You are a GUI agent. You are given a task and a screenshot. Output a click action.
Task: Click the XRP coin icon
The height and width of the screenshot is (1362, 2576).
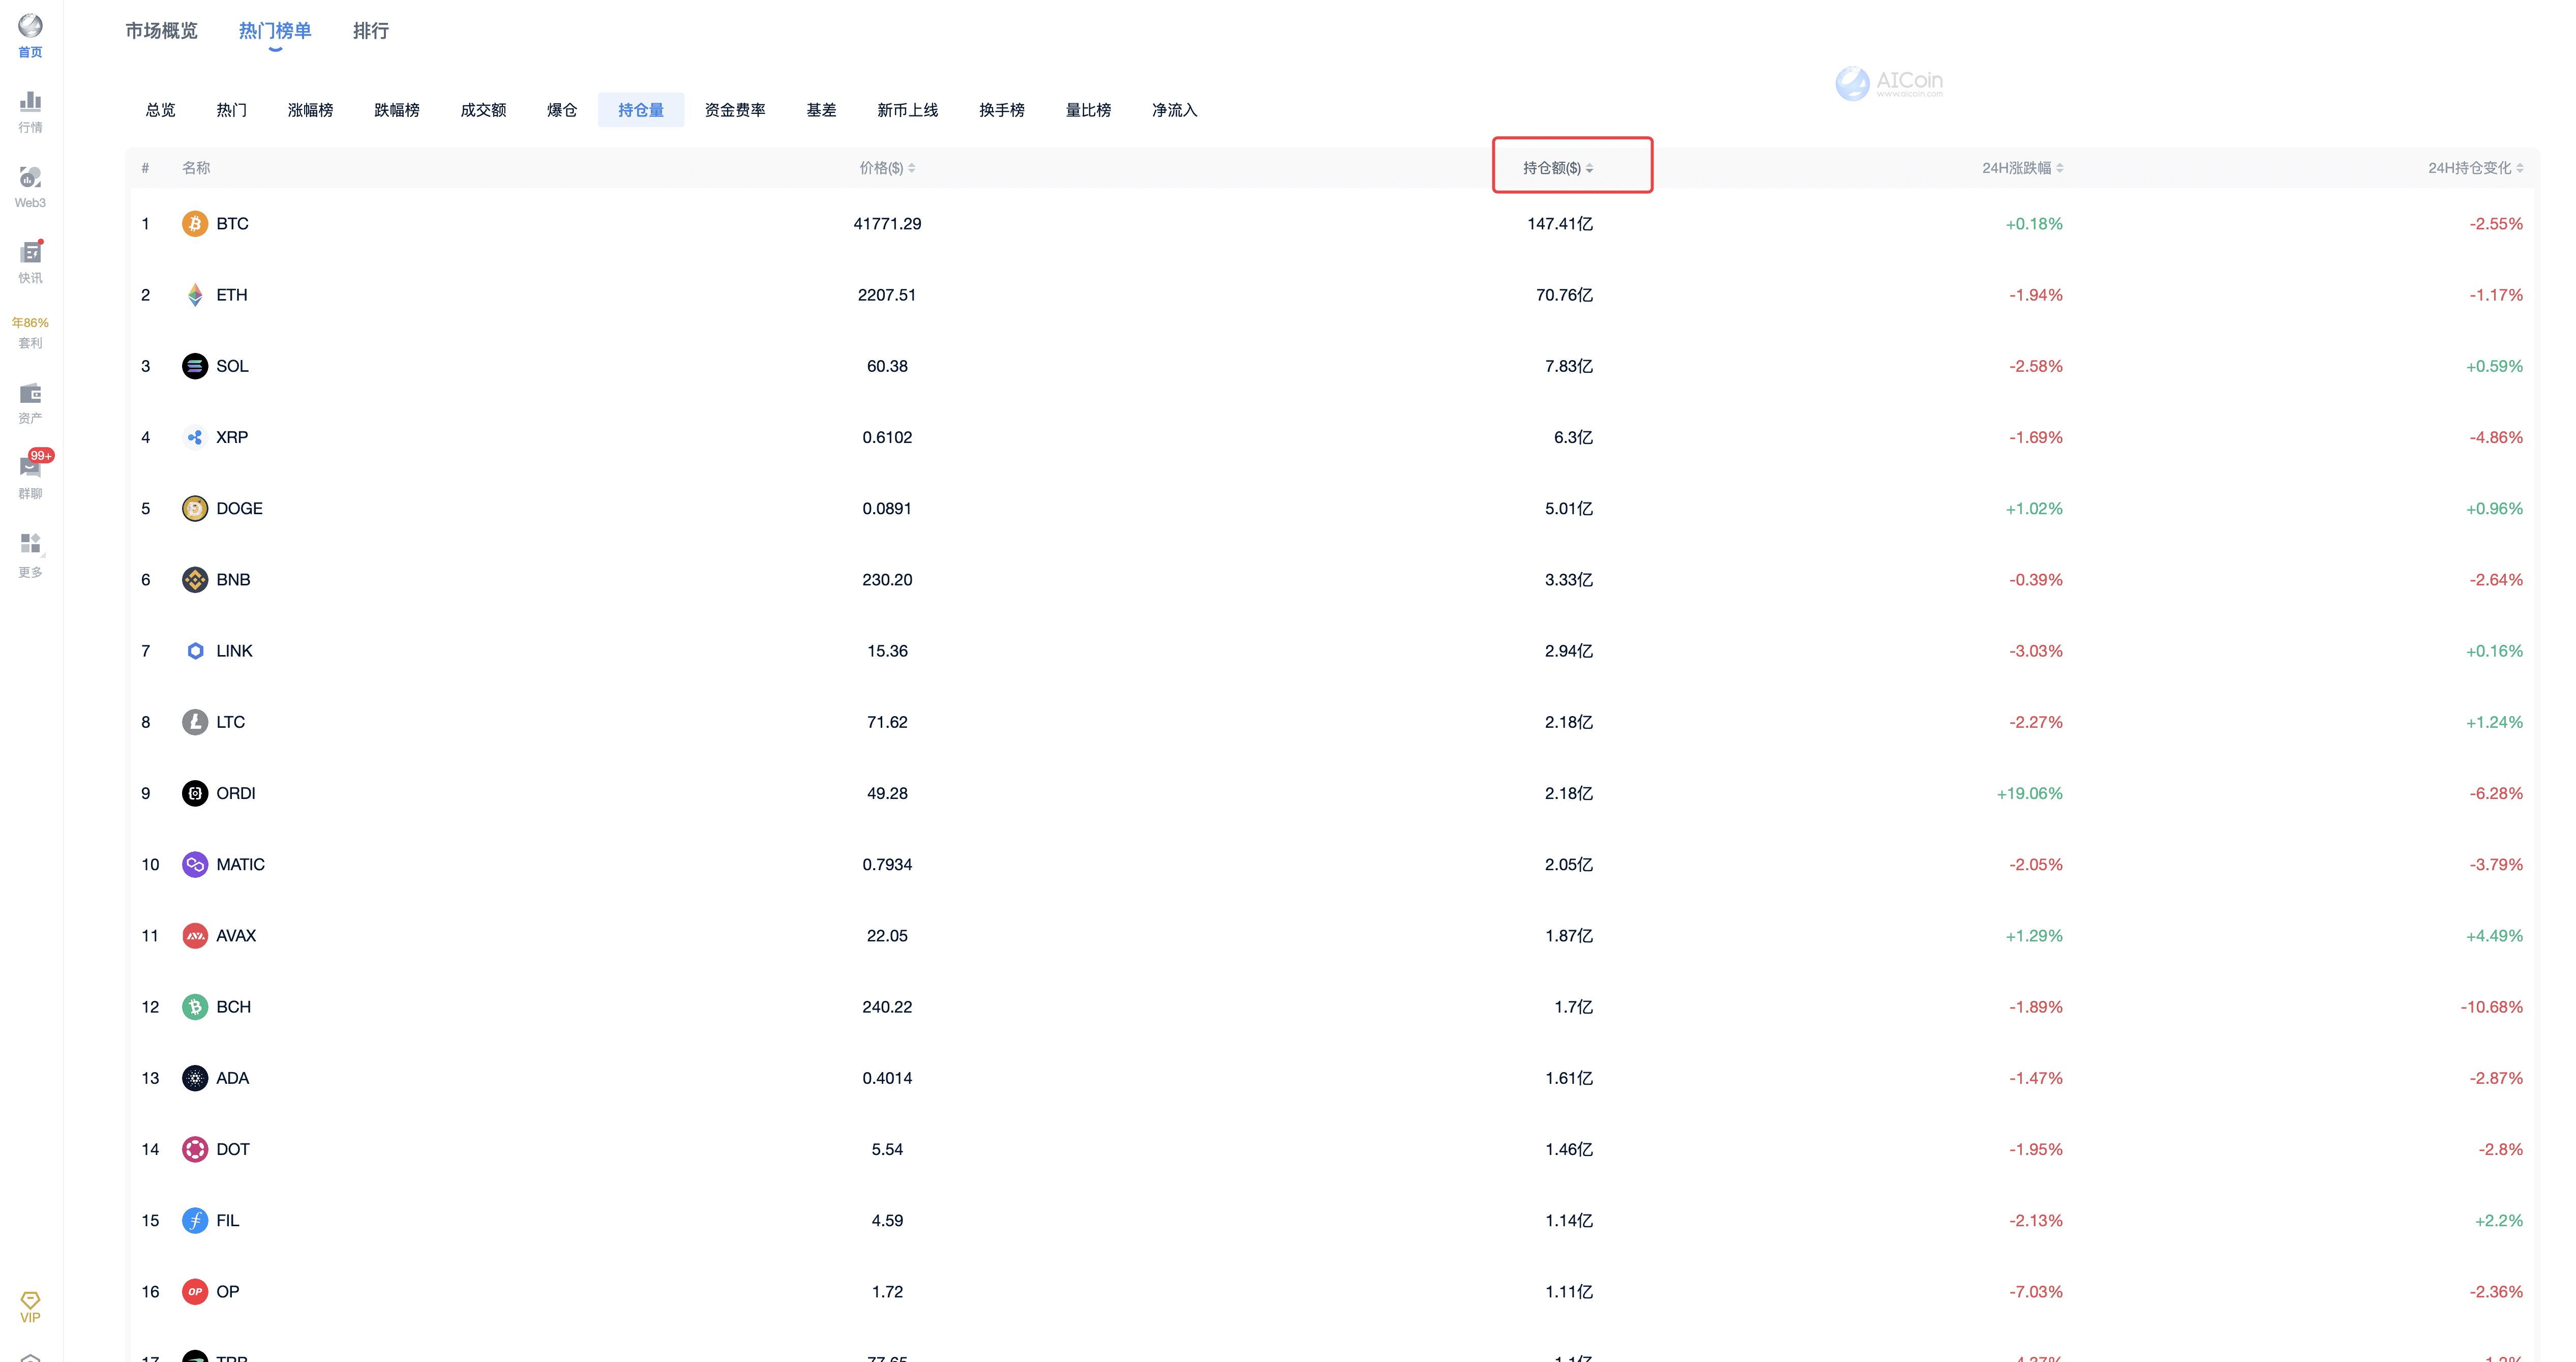pyautogui.click(x=195, y=437)
